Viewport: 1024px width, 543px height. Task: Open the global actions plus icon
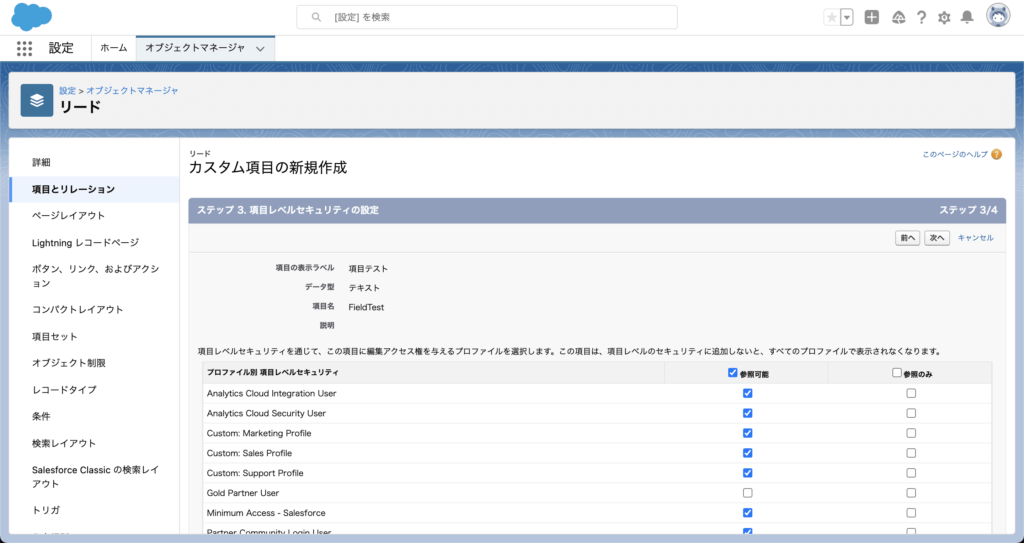click(872, 17)
